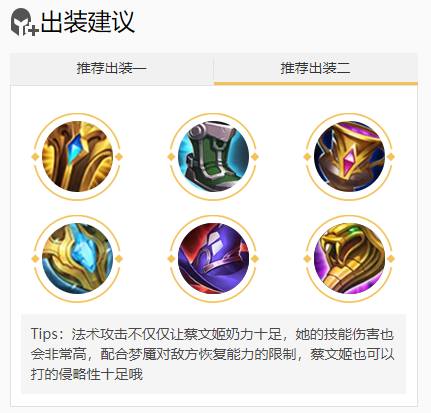The width and height of the screenshot is (431, 413).
Task: Click left diamond marker of snake staff
Action: click(307, 259)
